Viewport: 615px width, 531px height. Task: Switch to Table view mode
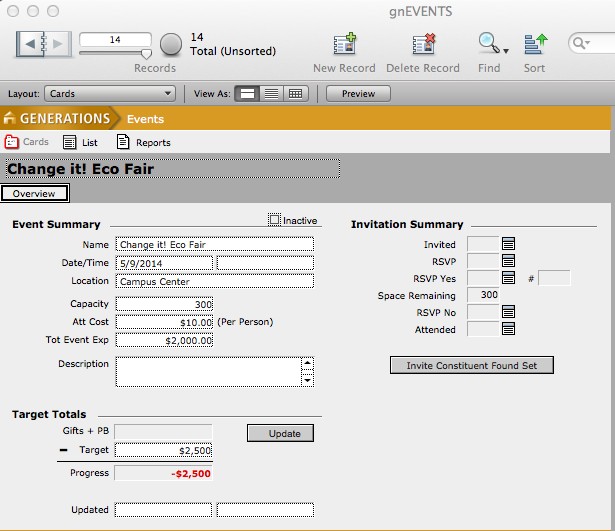coord(295,94)
